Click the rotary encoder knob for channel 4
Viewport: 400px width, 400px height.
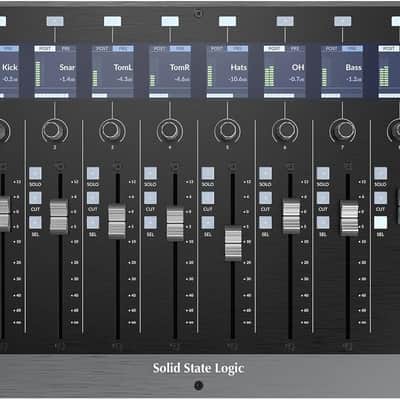pos(170,130)
